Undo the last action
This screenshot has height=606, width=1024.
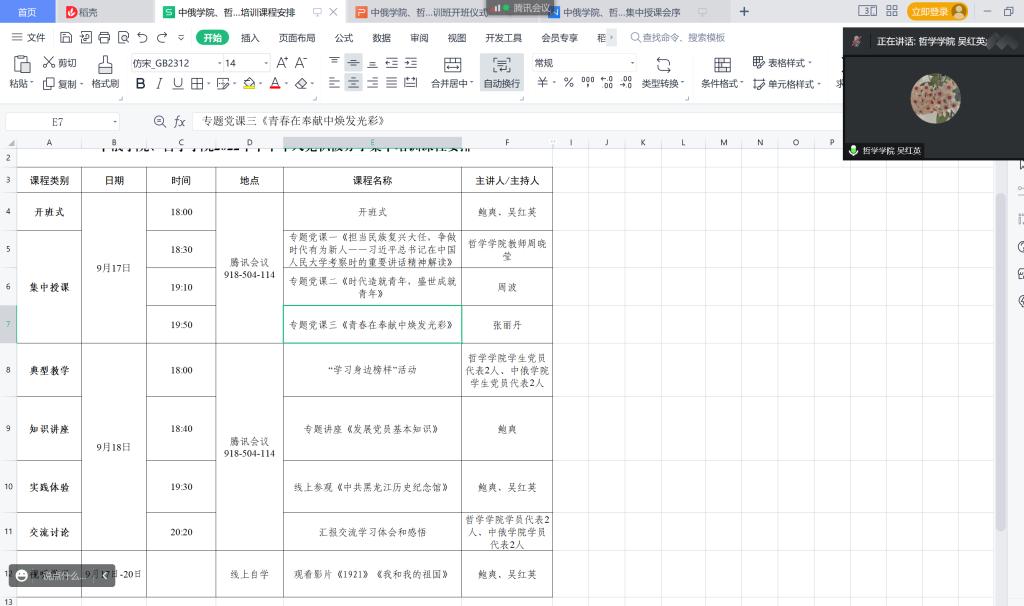(142, 38)
